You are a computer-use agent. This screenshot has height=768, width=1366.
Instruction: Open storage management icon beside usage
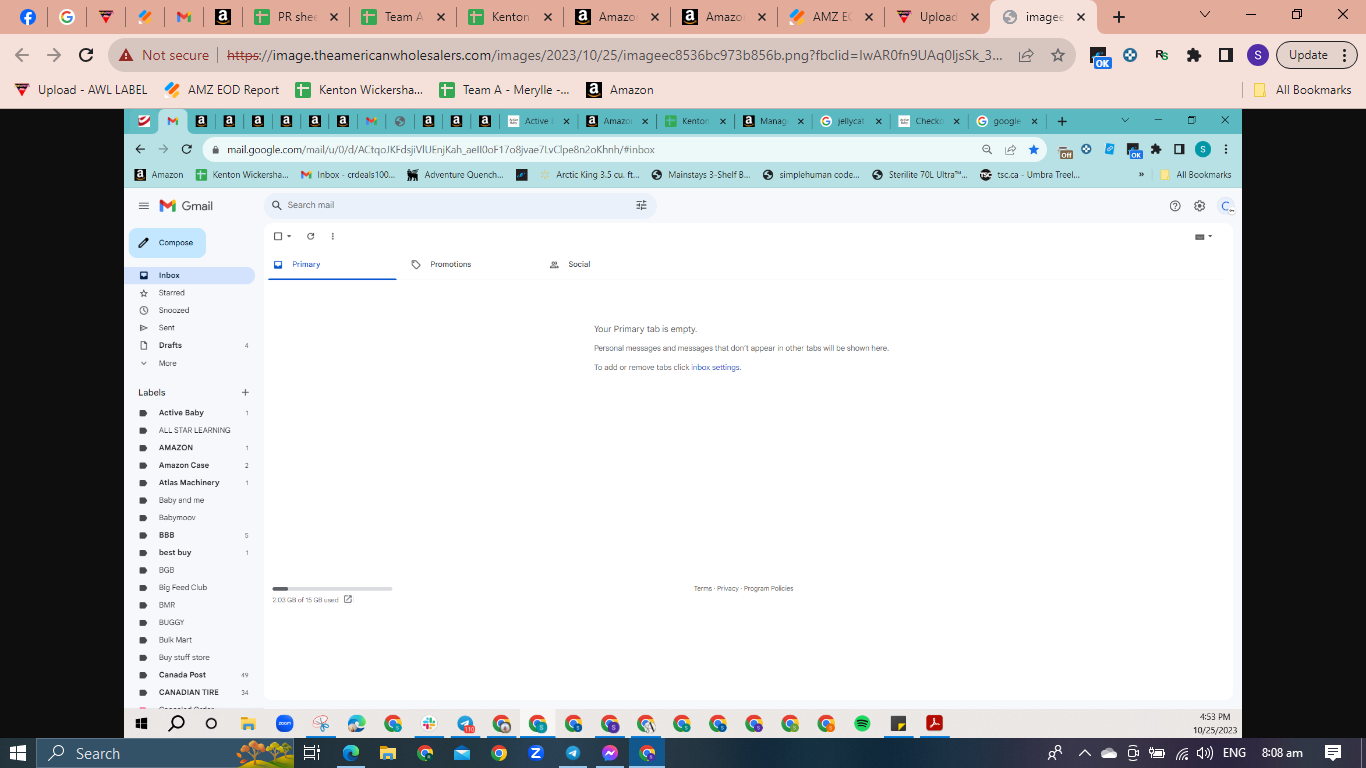(348, 600)
